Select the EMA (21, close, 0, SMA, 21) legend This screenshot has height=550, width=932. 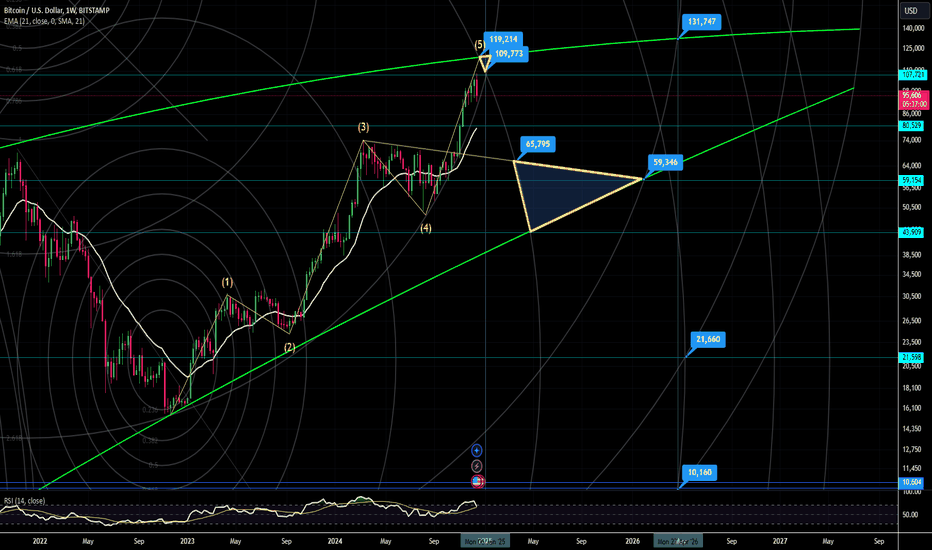pos(44,21)
